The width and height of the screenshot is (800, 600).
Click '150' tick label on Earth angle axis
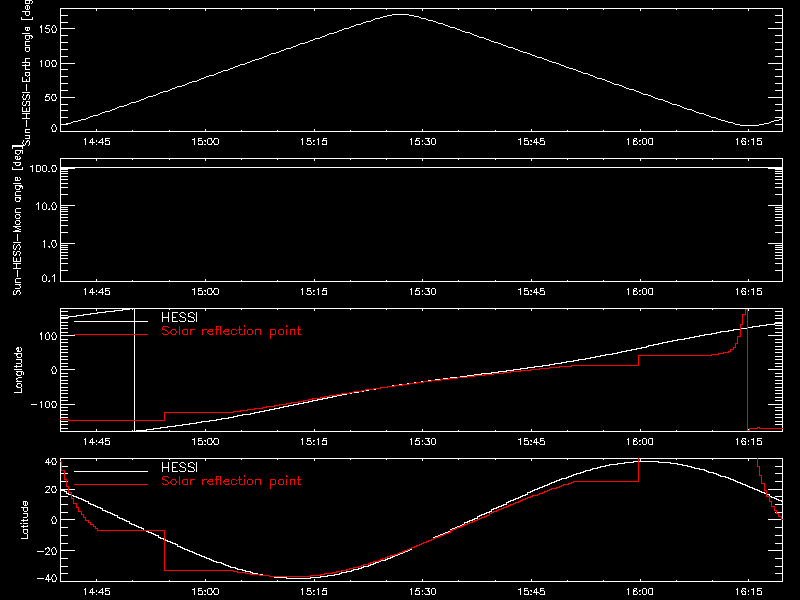pos(48,29)
